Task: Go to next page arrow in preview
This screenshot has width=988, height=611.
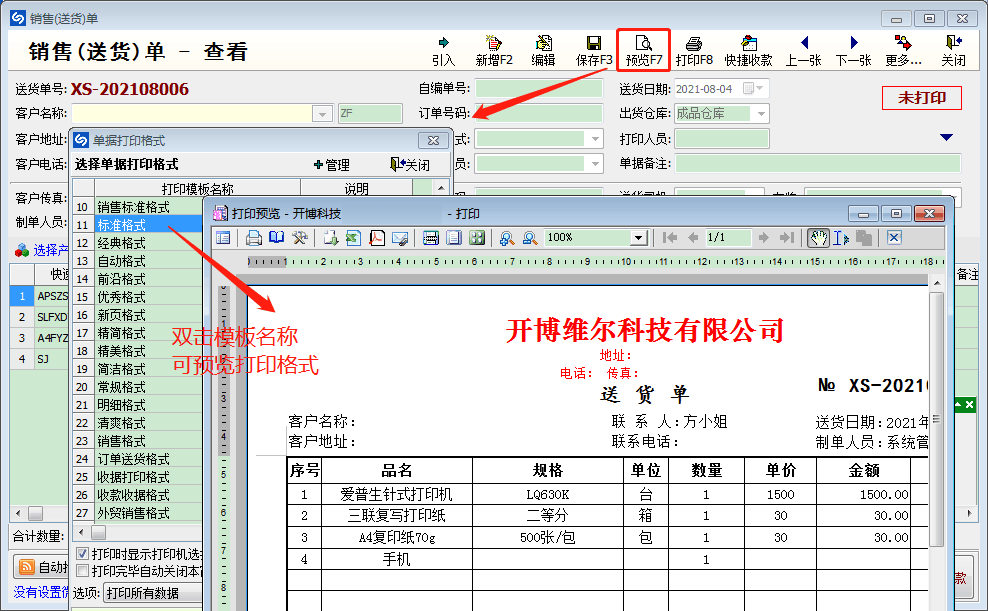Action: 763,237
